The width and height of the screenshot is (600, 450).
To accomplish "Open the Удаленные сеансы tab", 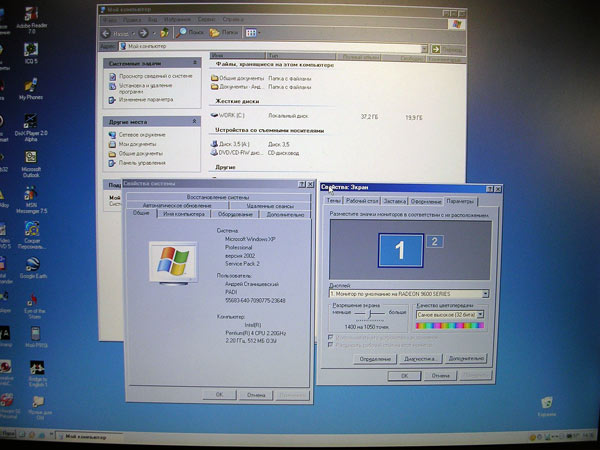I will (270, 206).
